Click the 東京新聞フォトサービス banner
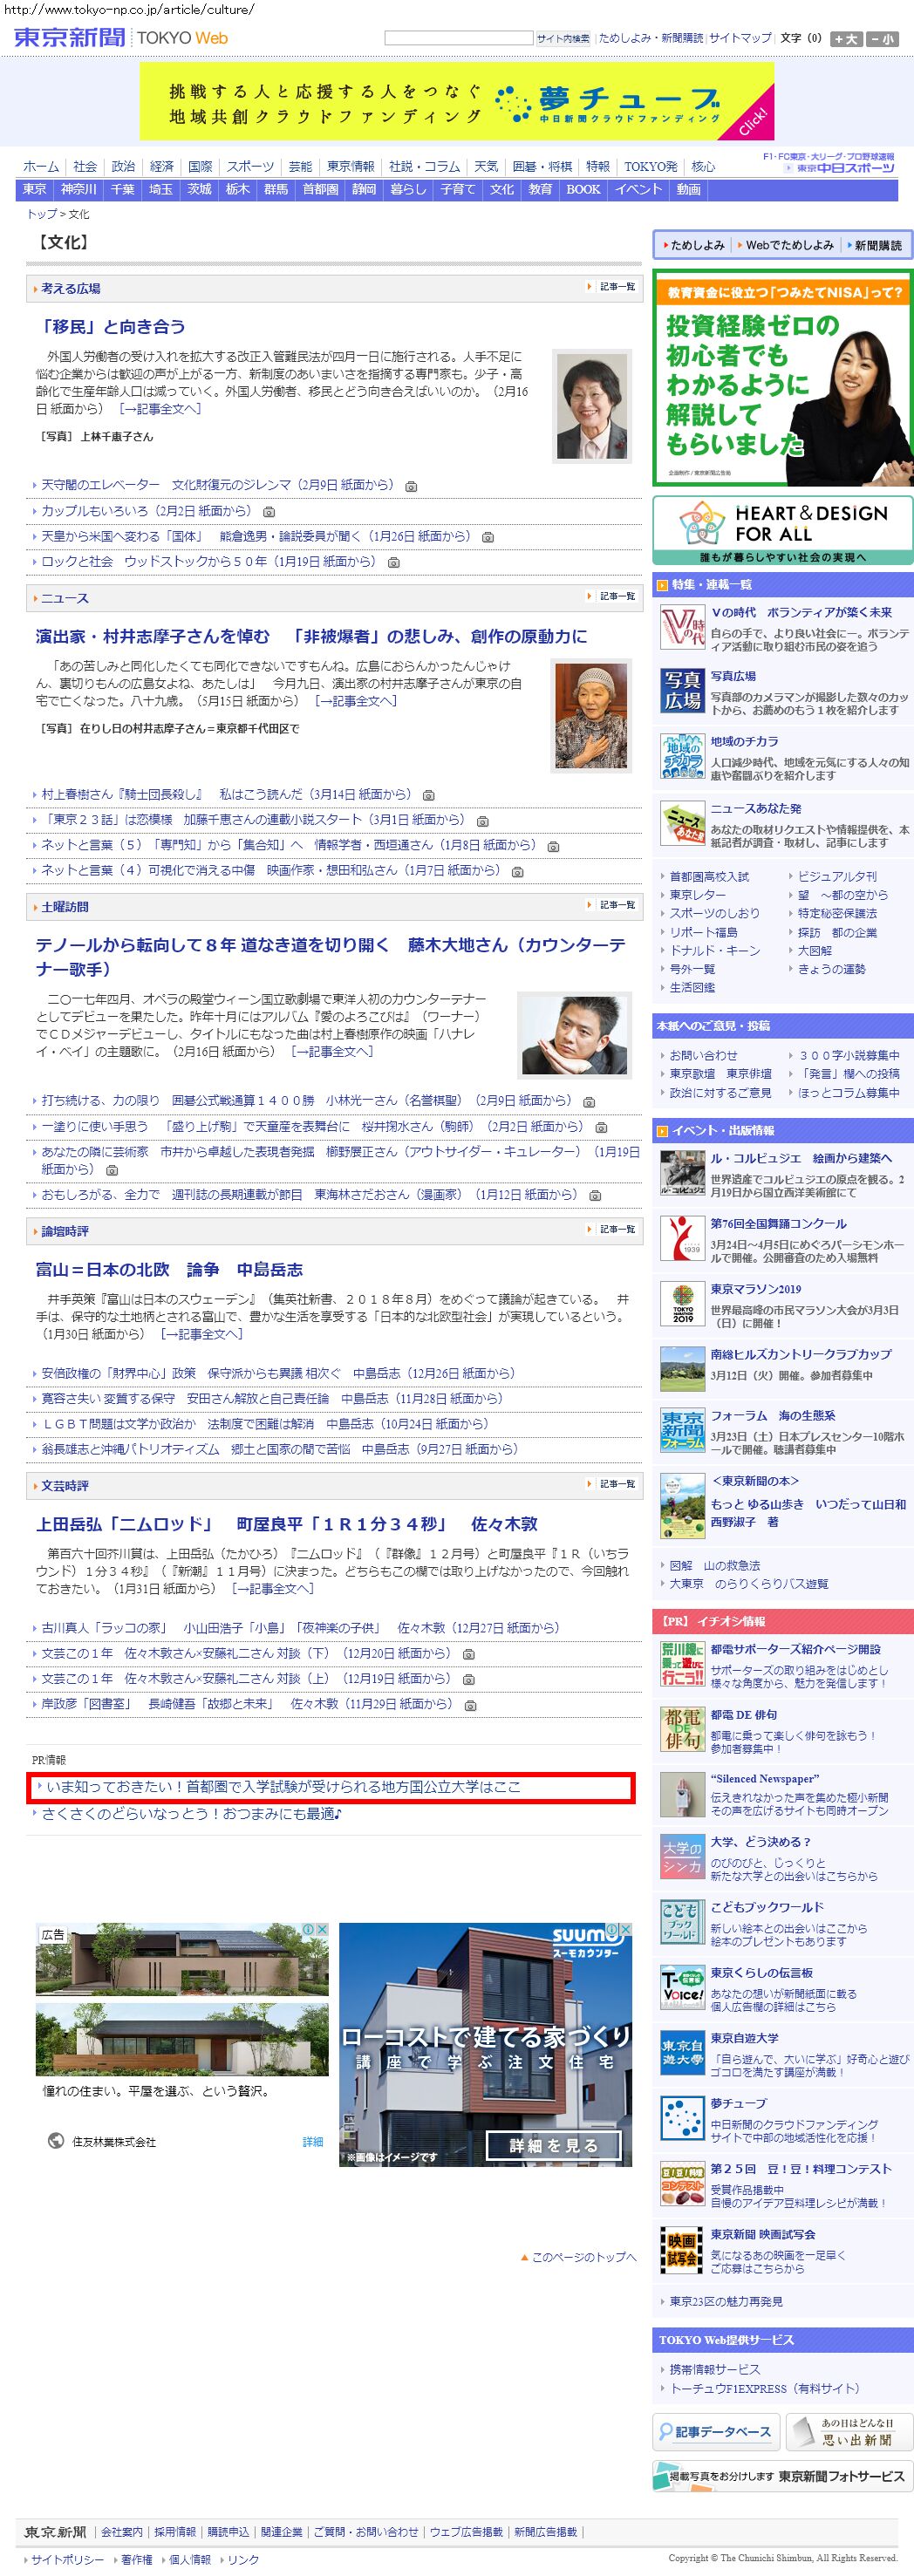Viewport: 914px width, 2576px height. pos(783,2476)
